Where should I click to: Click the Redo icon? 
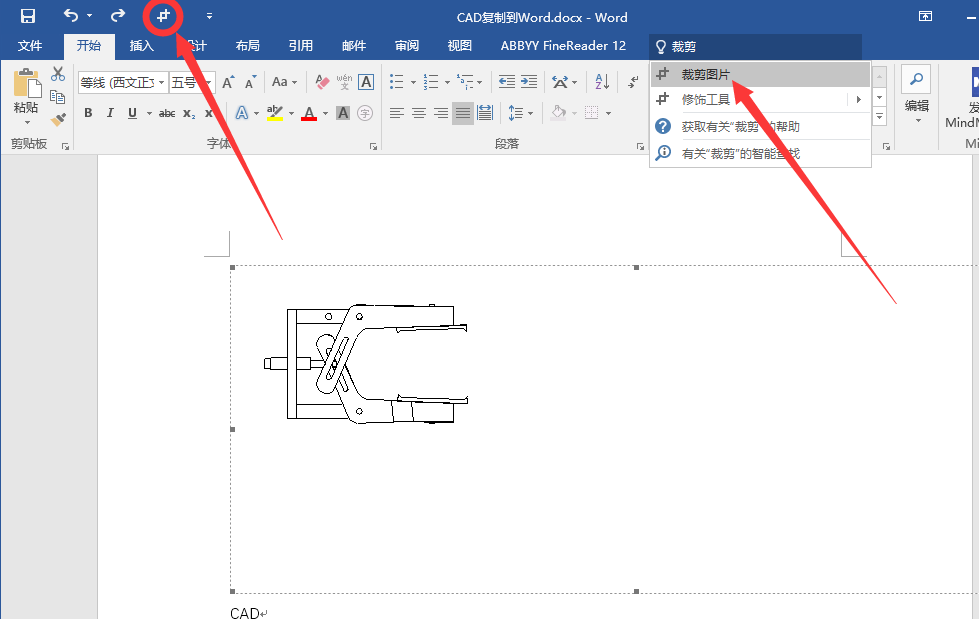117,16
